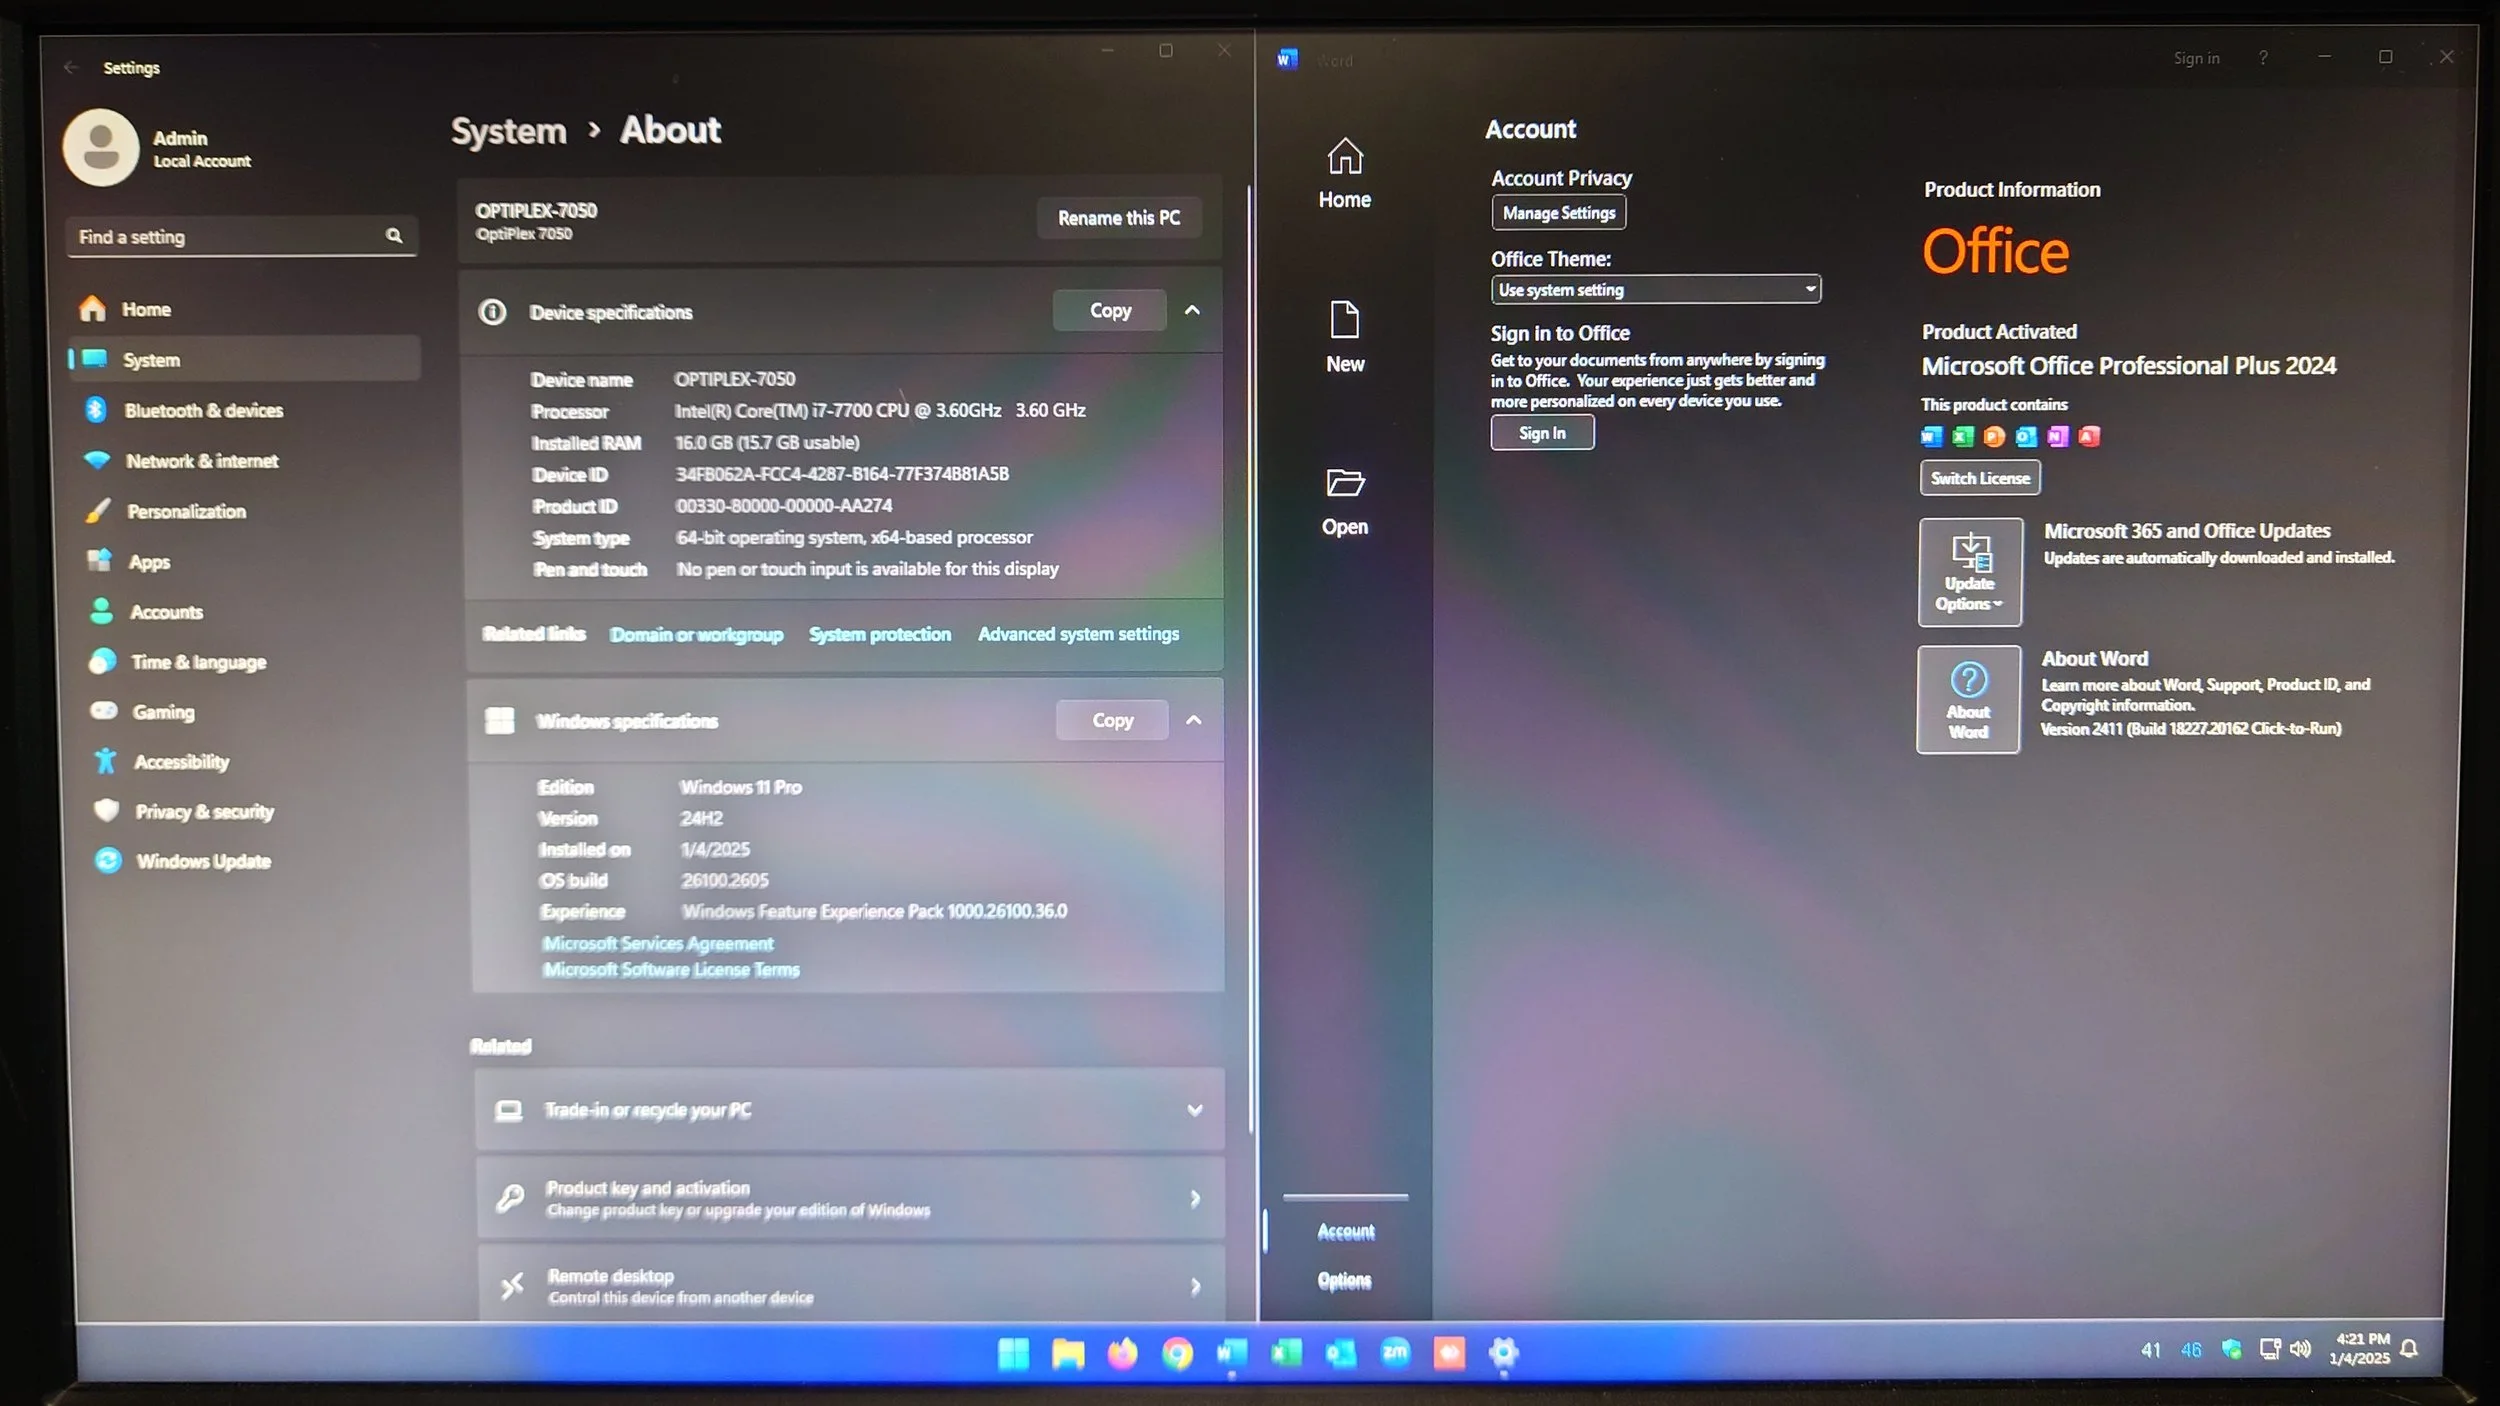The height and width of the screenshot is (1406, 2500).
Task: Collapse the Windows specifications section
Action: tap(1194, 720)
